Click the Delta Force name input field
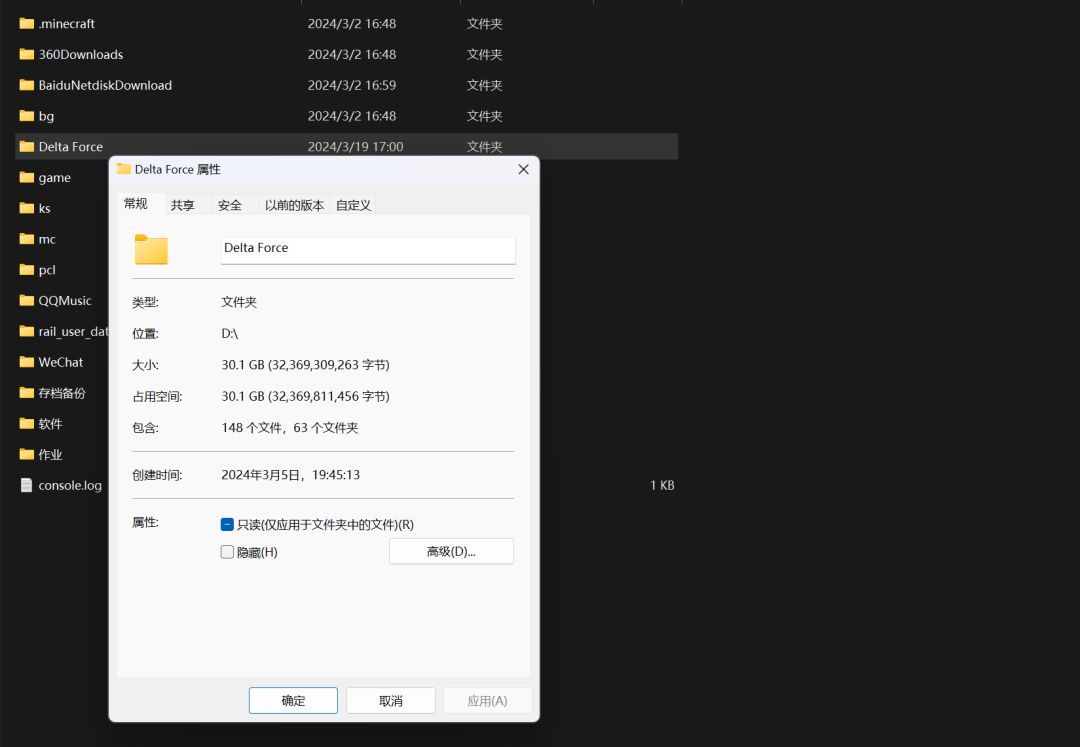The width and height of the screenshot is (1080, 747). point(368,250)
